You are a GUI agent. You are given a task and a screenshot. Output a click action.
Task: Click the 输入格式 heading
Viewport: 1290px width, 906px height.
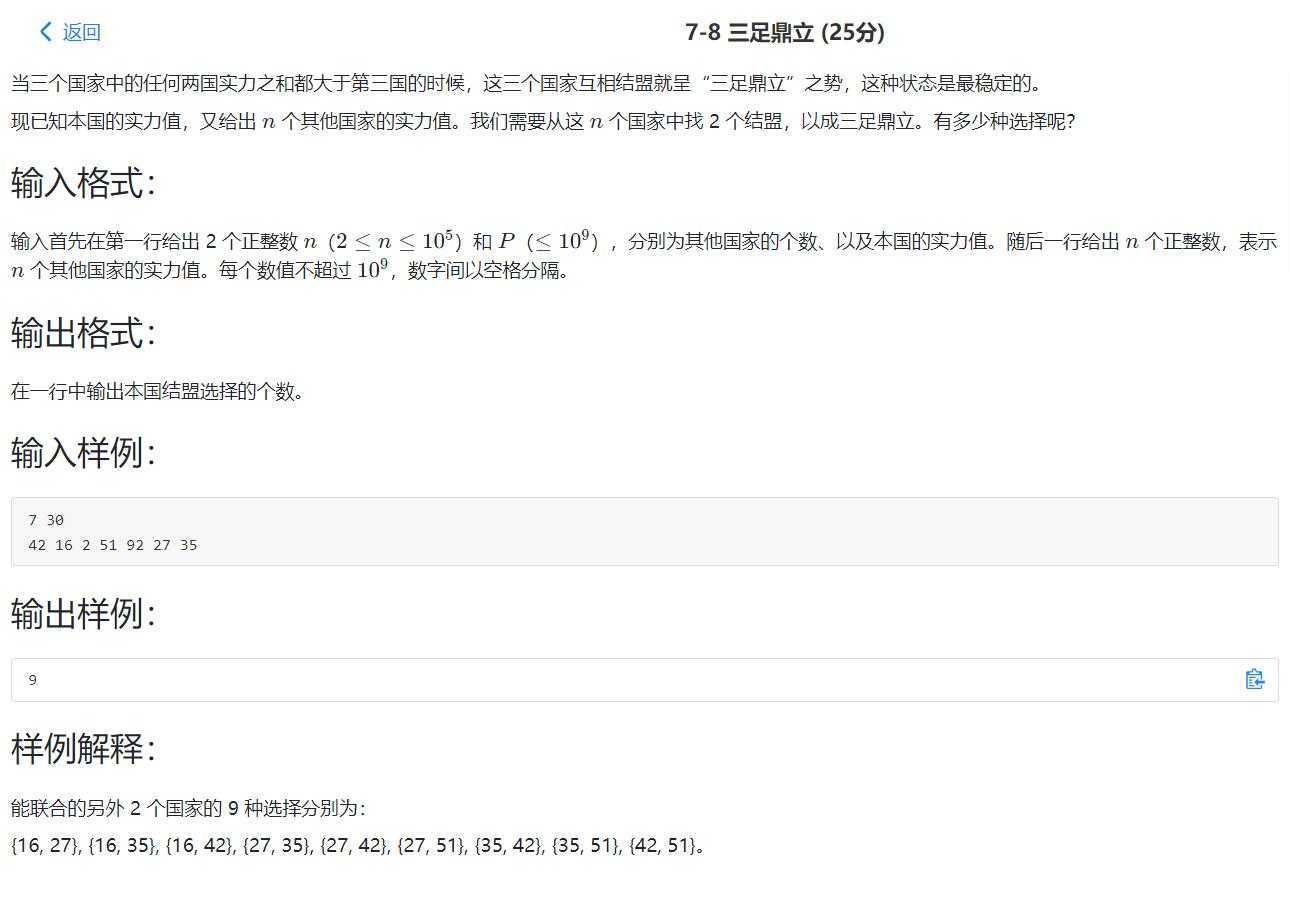tap(83, 183)
